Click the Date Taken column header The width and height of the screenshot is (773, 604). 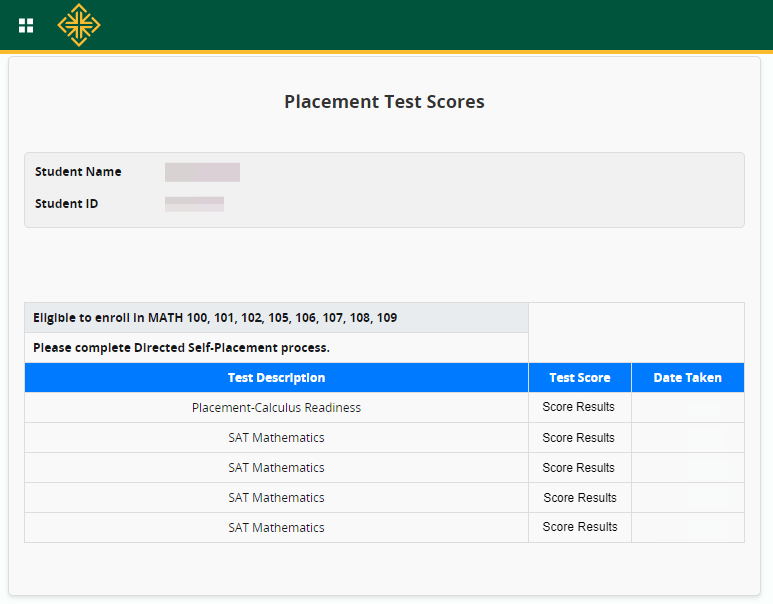(688, 378)
